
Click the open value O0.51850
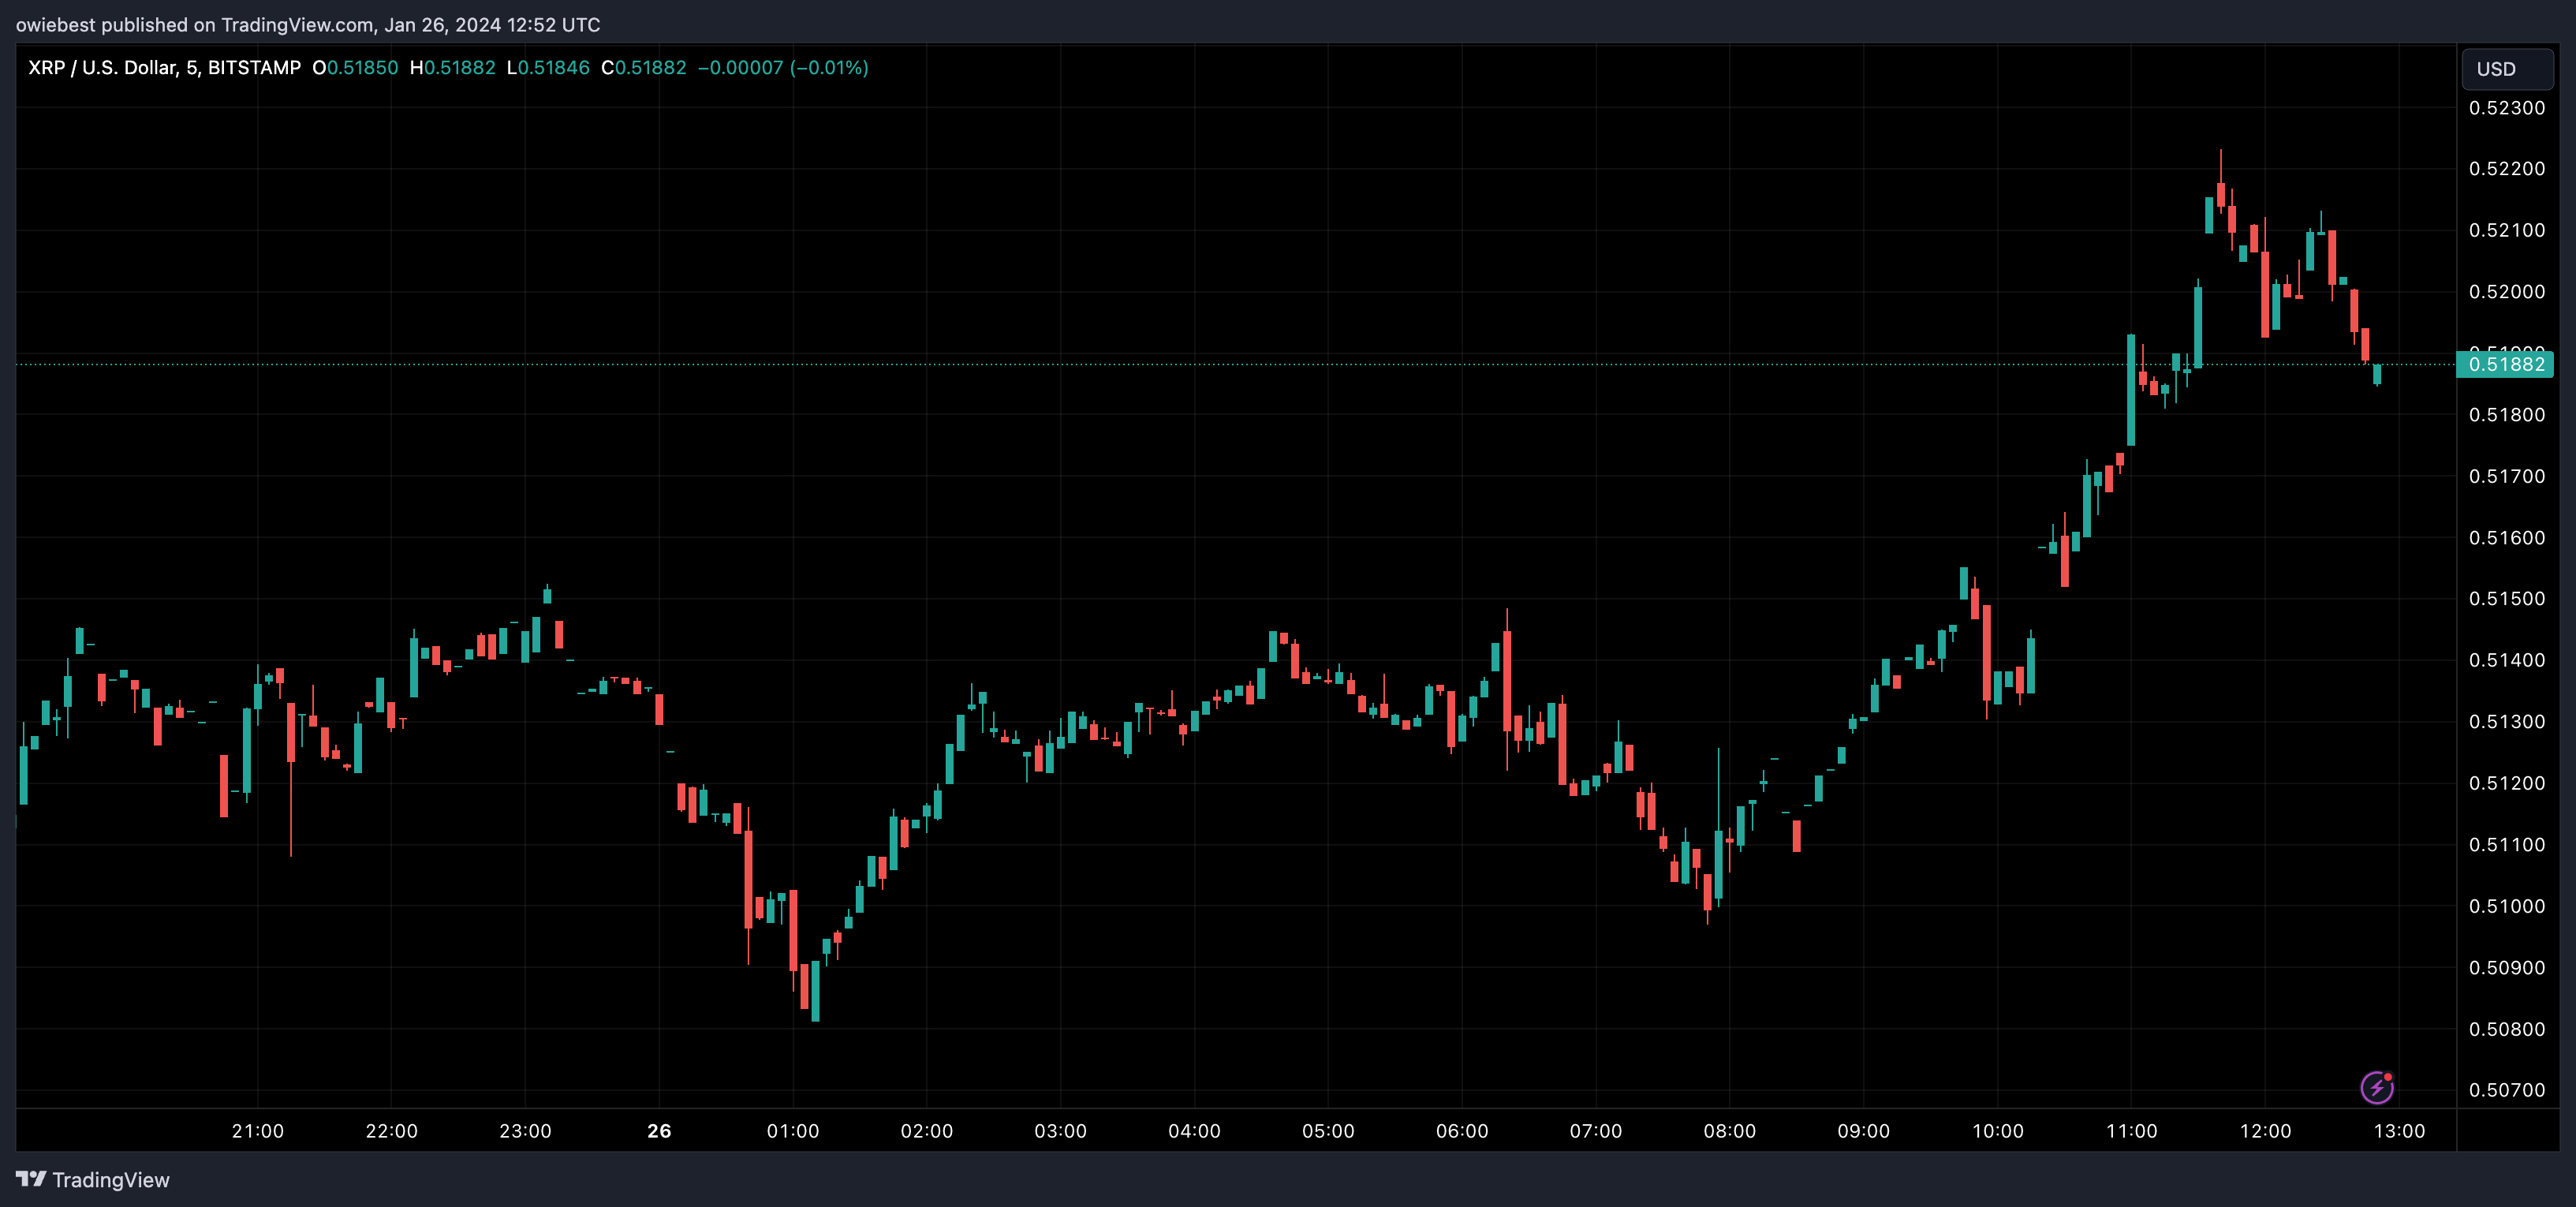tap(355, 68)
